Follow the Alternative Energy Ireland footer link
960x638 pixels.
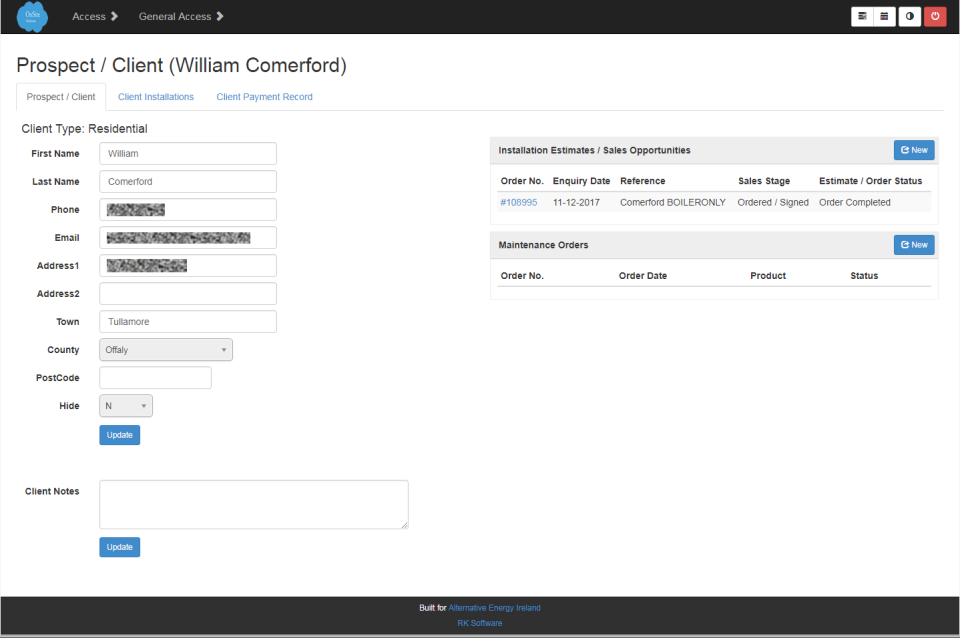pos(494,608)
